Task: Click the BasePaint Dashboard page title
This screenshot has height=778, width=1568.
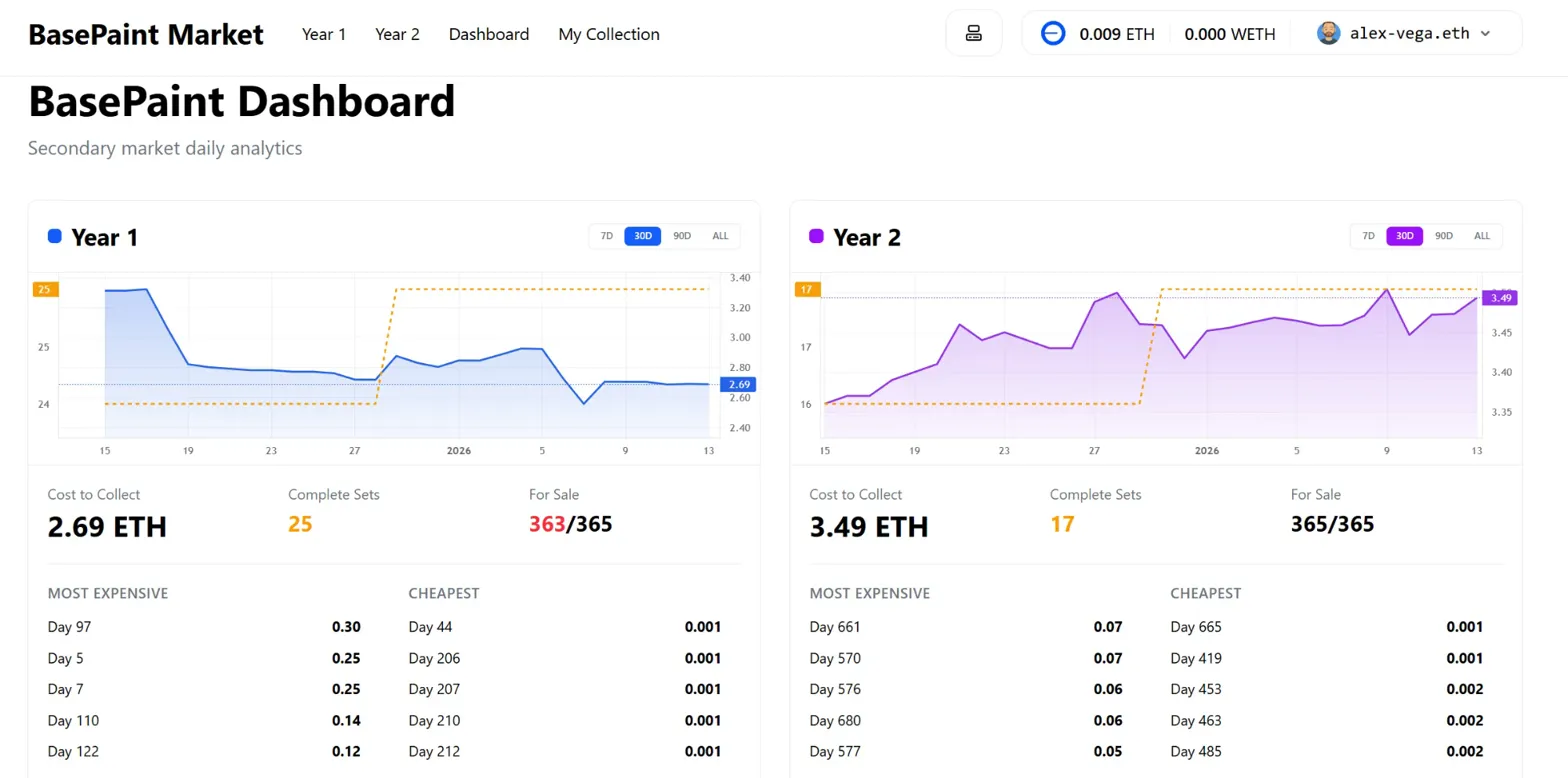Action: click(242, 102)
